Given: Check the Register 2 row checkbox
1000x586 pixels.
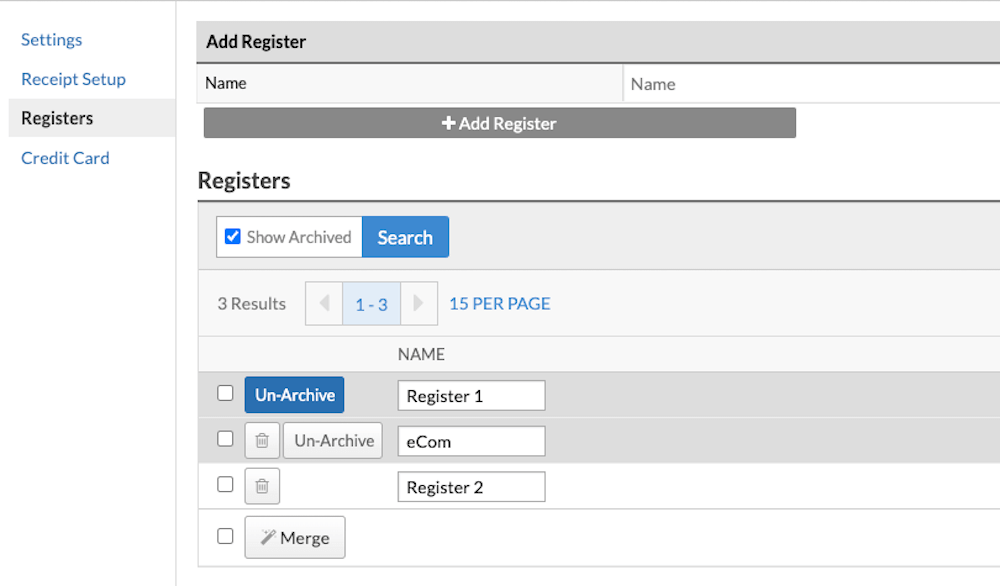Looking at the screenshot, I should [x=225, y=484].
